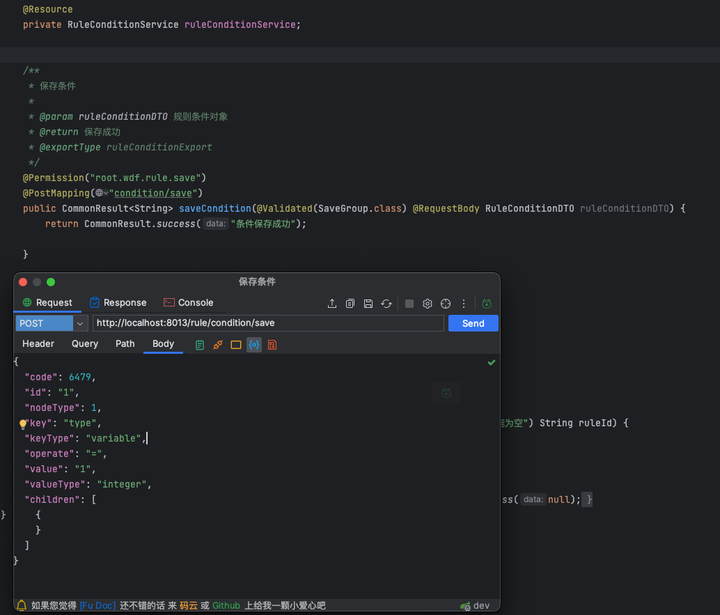The width and height of the screenshot is (720, 615).
Task: Click the Github link in status bar
Action: (x=226, y=606)
